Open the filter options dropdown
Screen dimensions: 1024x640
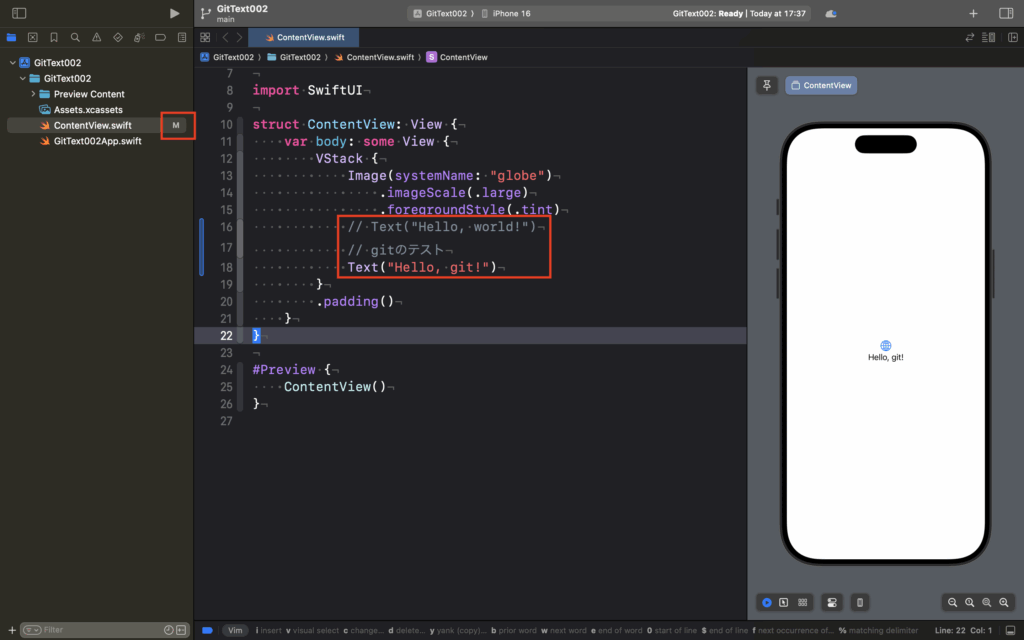tap(32, 630)
